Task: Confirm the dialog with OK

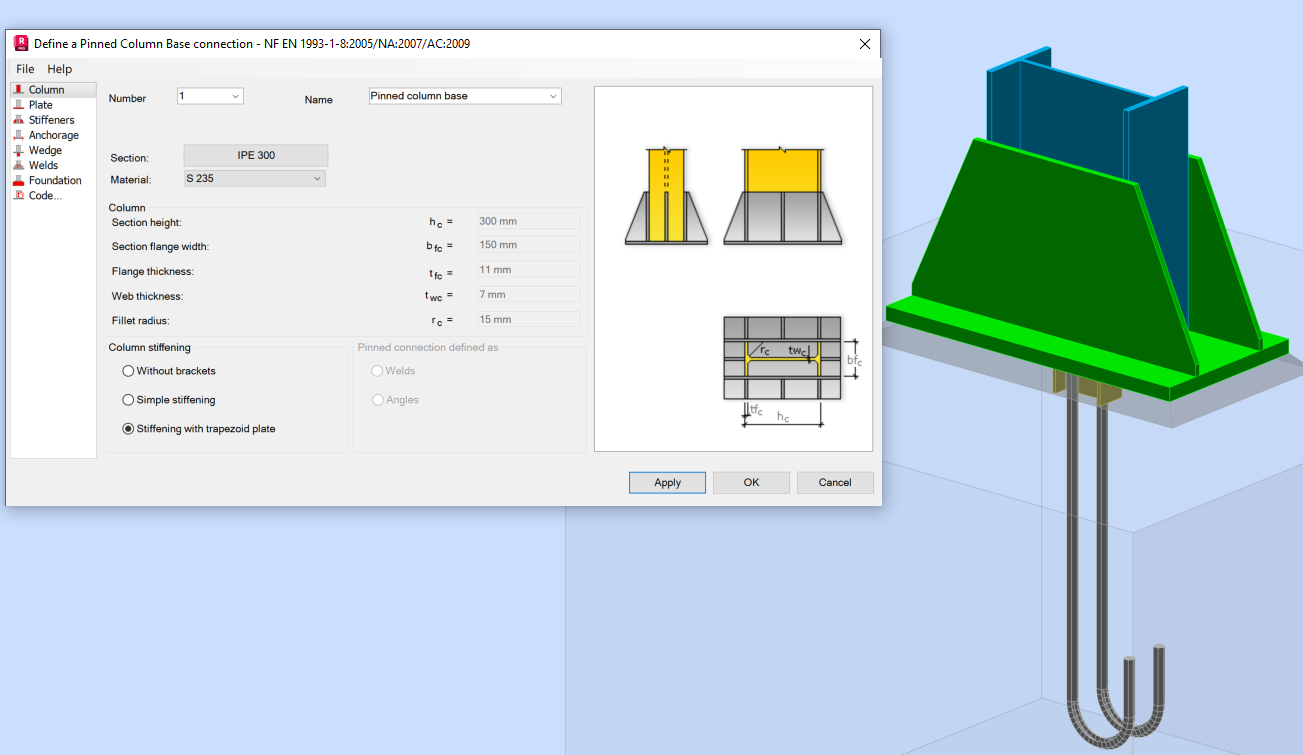Action: [x=751, y=482]
